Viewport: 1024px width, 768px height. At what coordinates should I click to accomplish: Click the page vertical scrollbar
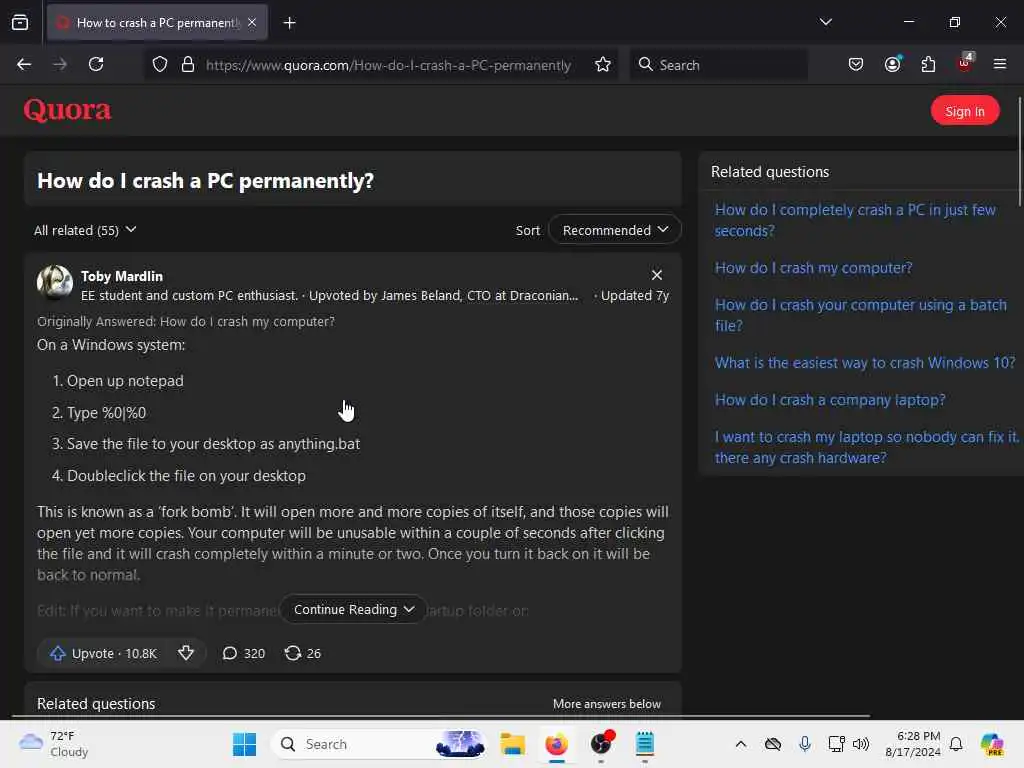(x=1019, y=150)
